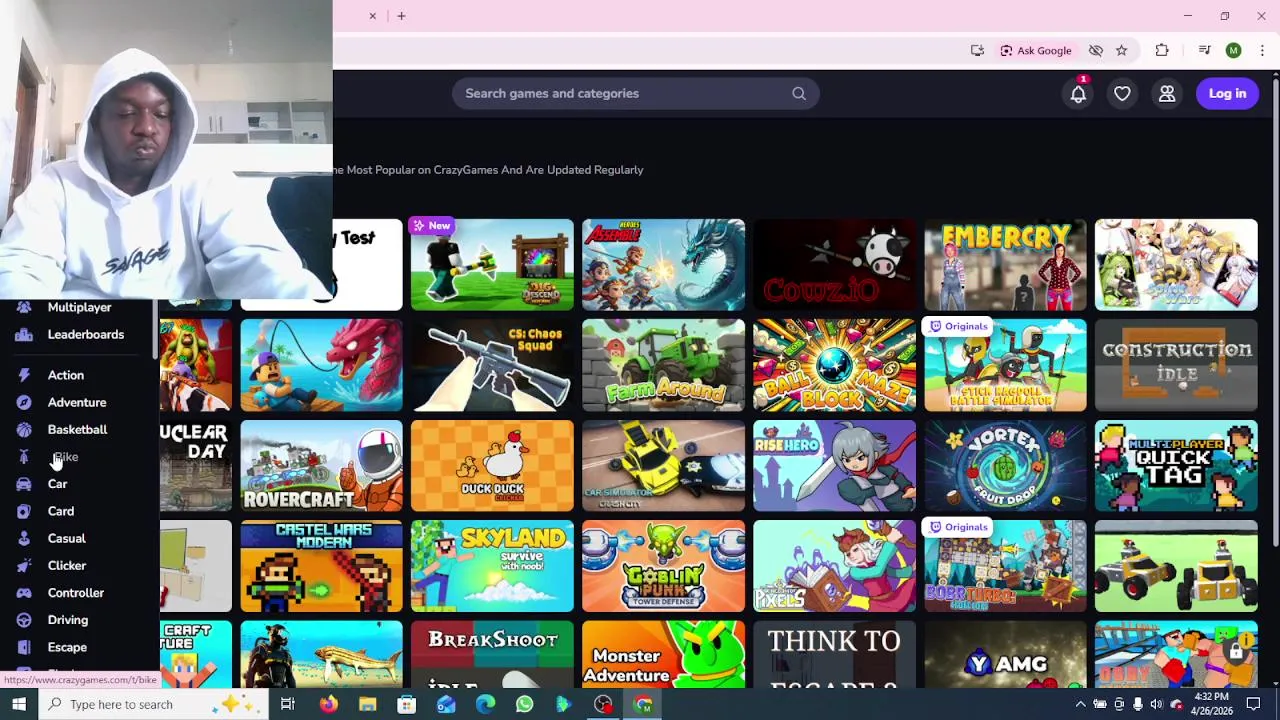This screenshot has height=720, width=1280.
Task: Open Microsoft Store from the taskbar
Action: point(406,704)
